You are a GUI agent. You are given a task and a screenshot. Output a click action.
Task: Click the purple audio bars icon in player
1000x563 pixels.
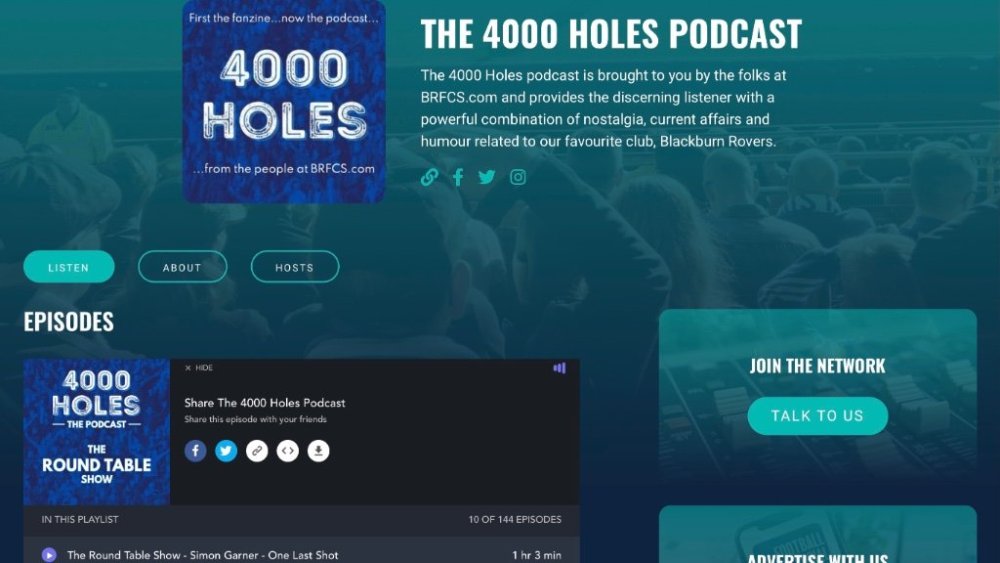[x=559, y=368]
